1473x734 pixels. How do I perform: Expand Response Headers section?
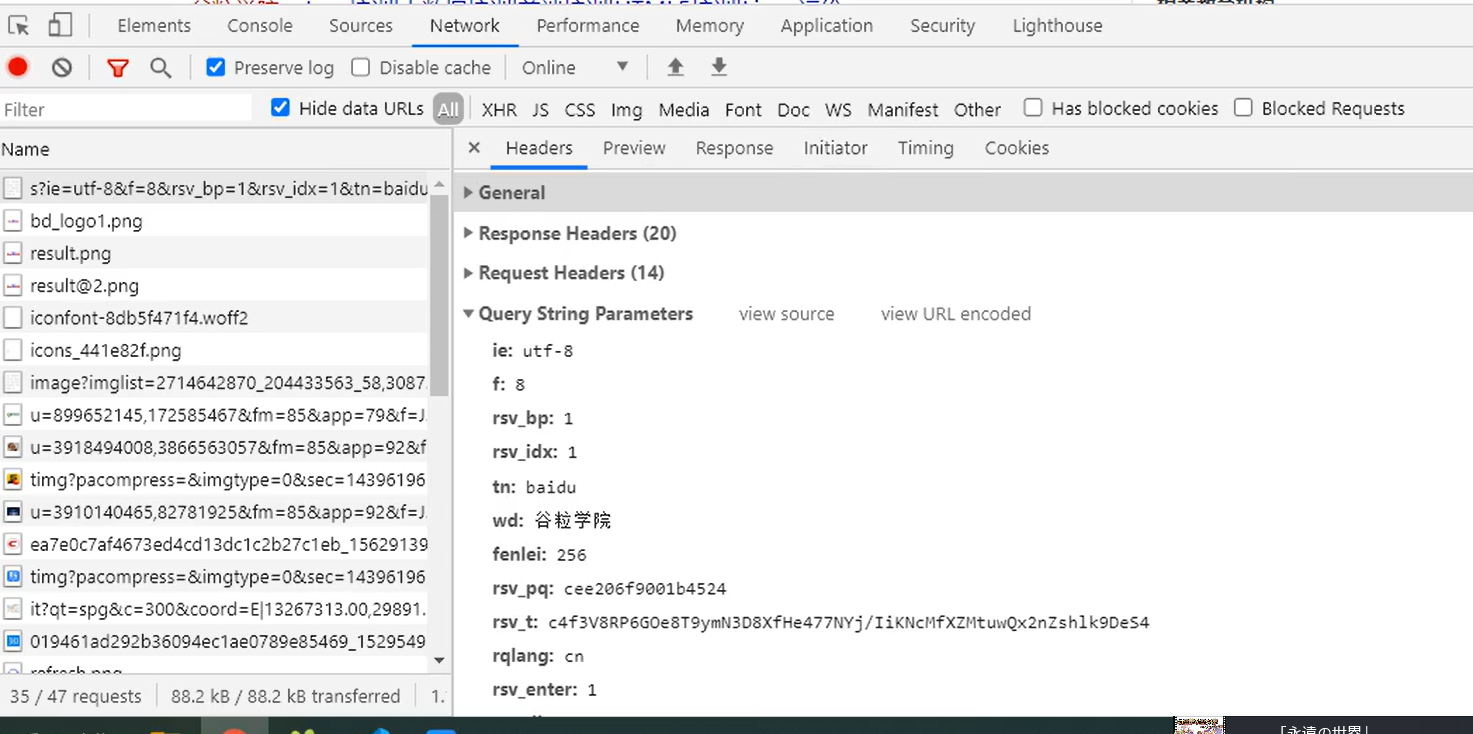coord(577,233)
